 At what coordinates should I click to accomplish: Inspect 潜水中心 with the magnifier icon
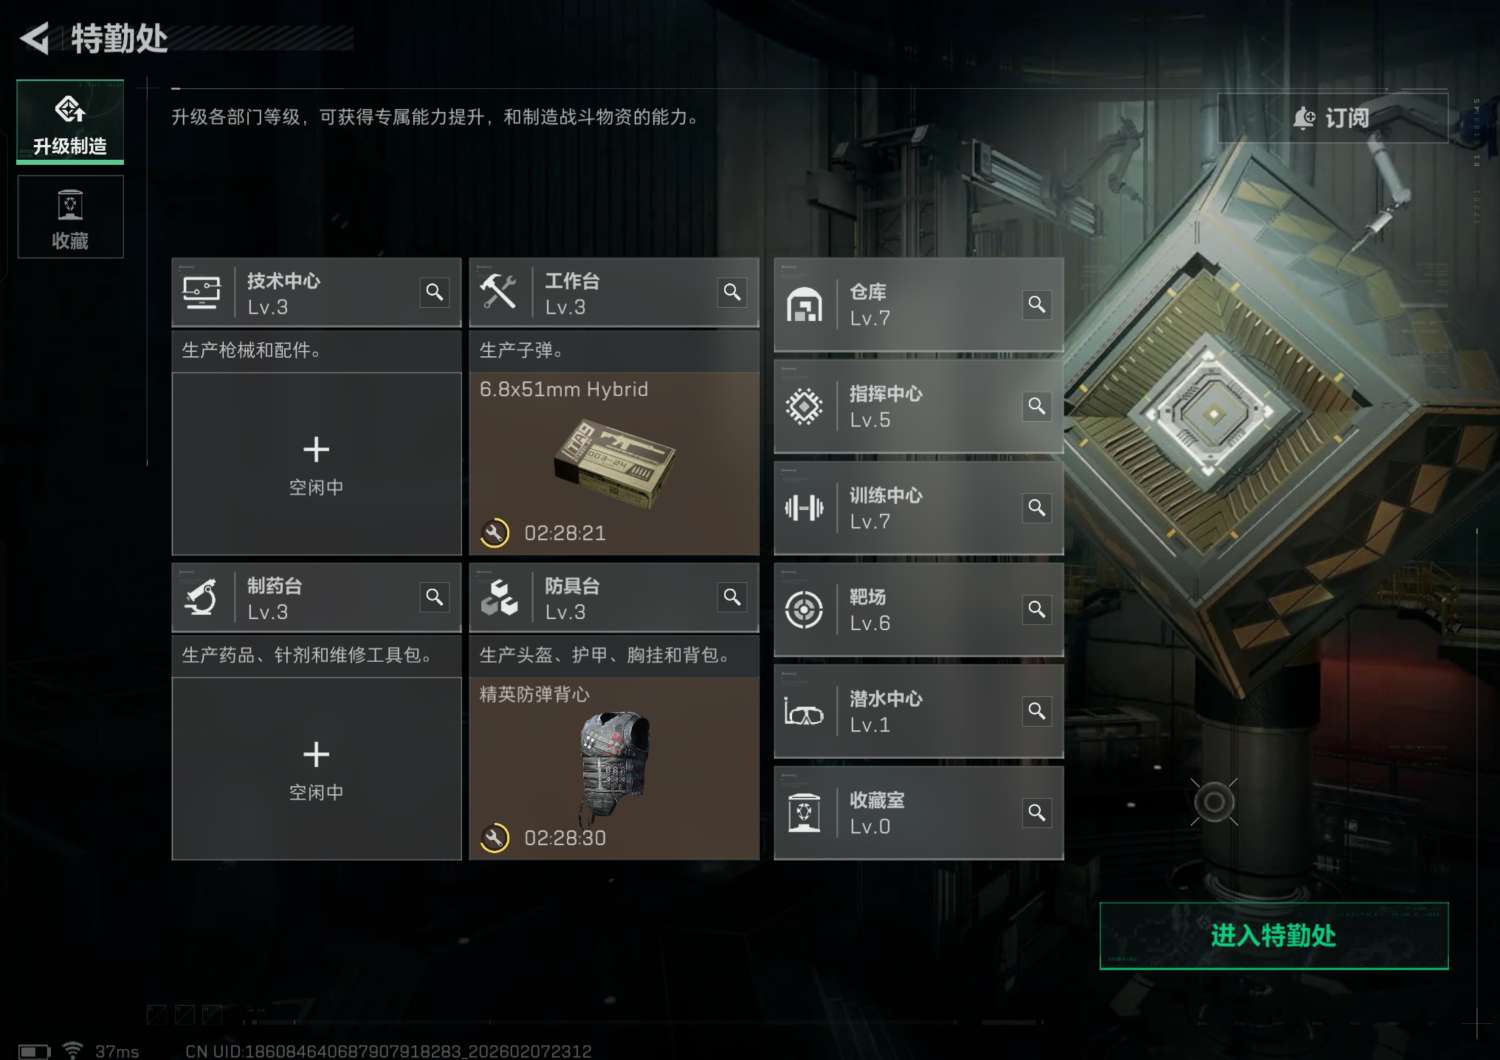tap(1037, 711)
